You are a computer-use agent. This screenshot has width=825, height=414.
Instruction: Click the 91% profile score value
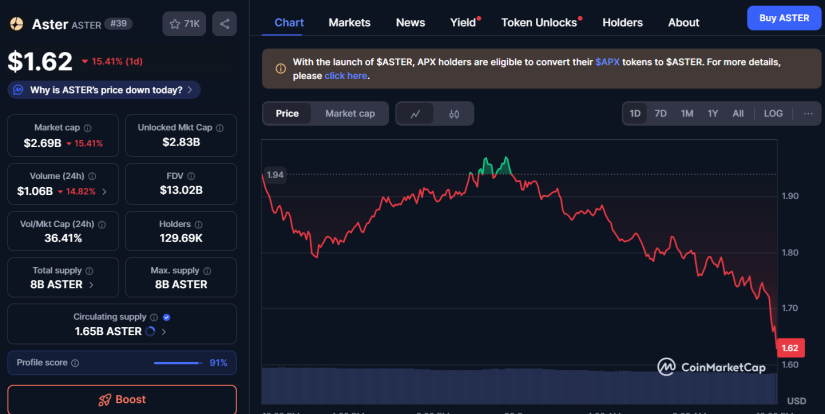point(218,363)
